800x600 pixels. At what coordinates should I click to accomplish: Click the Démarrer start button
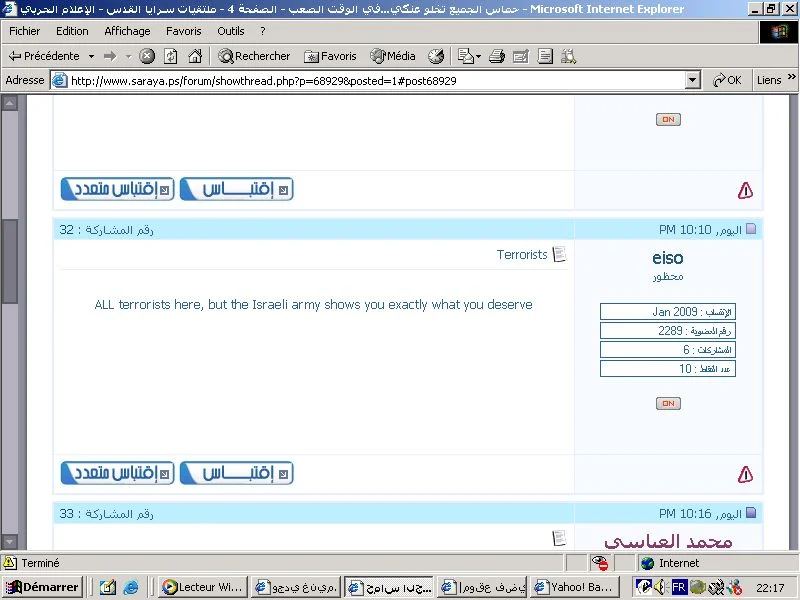pyautogui.click(x=43, y=587)
